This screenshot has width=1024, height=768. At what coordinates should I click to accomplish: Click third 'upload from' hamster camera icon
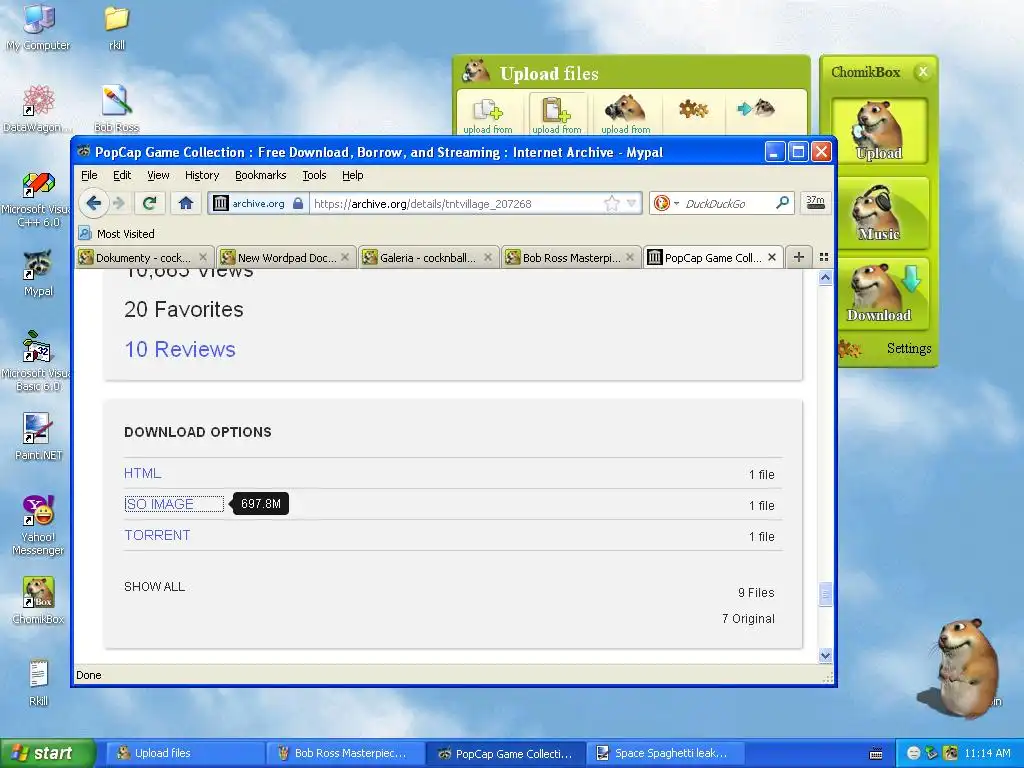point(626,114)
